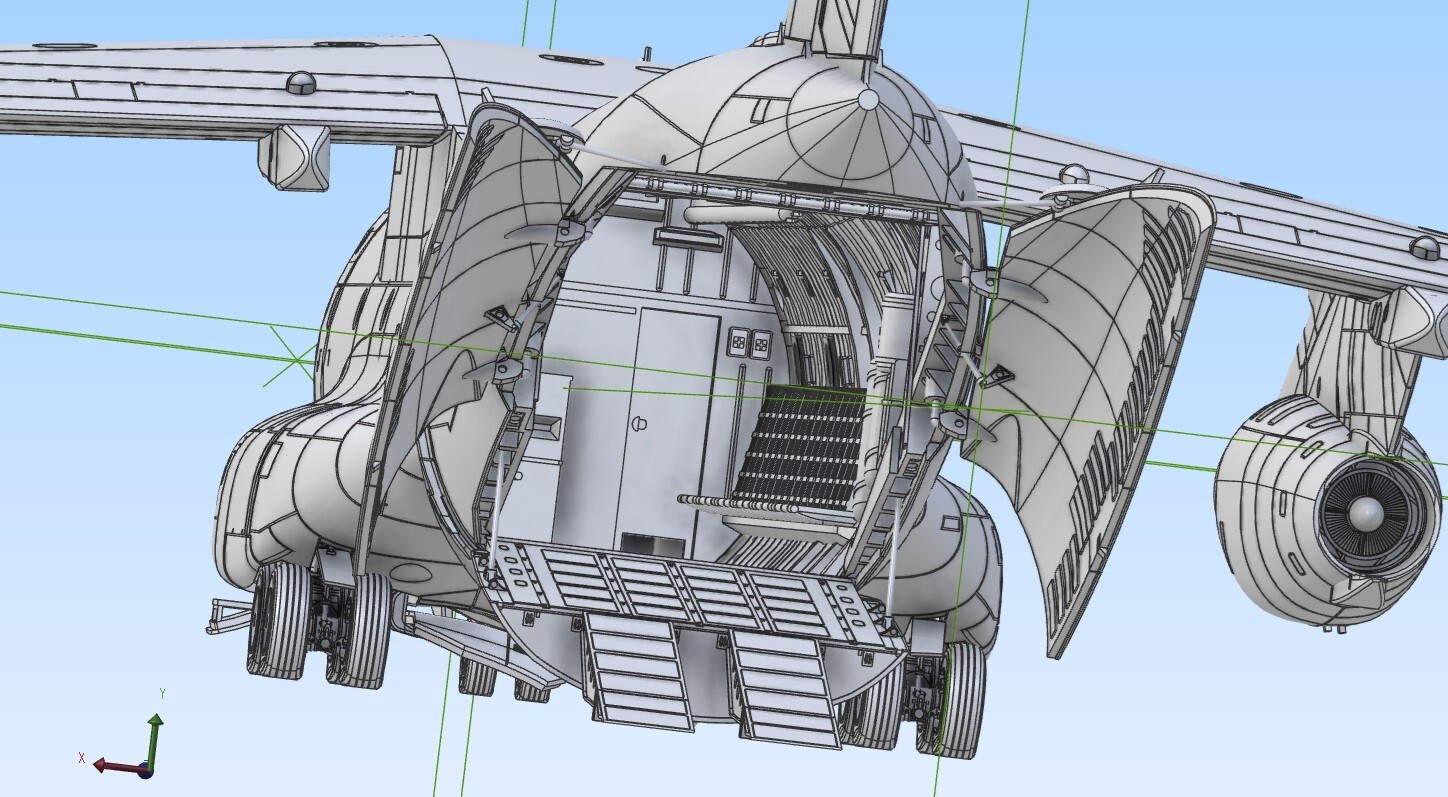This screenshot has width=1448, height=797.
Task: Click the twin square panel on bulkhead
Action: click(750, 344)
